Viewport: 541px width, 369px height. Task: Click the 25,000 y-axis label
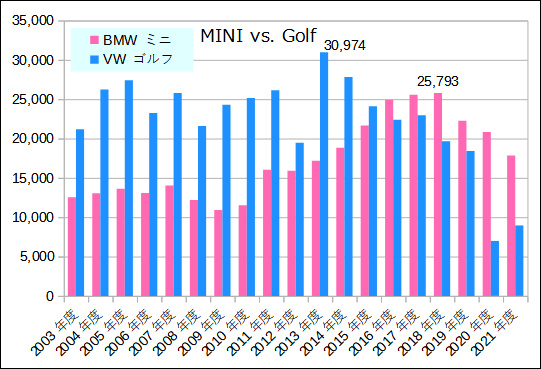pos(33,100)
